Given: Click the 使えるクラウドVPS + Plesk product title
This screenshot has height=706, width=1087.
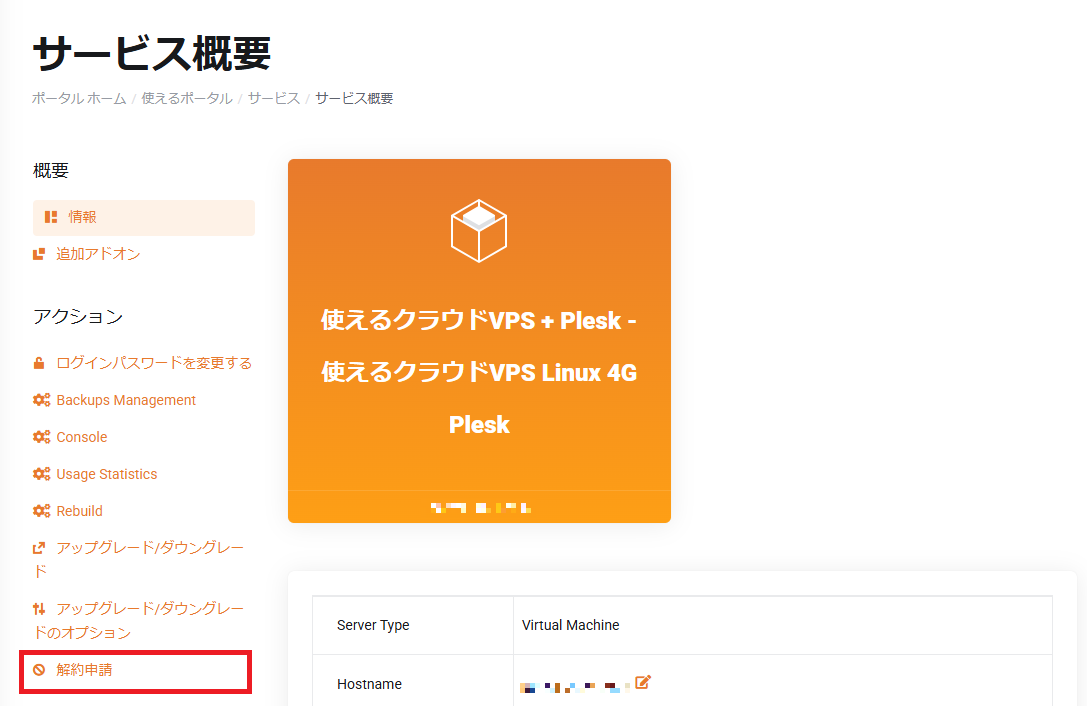Looking at the screenshot, I should (x=479, y=372).
